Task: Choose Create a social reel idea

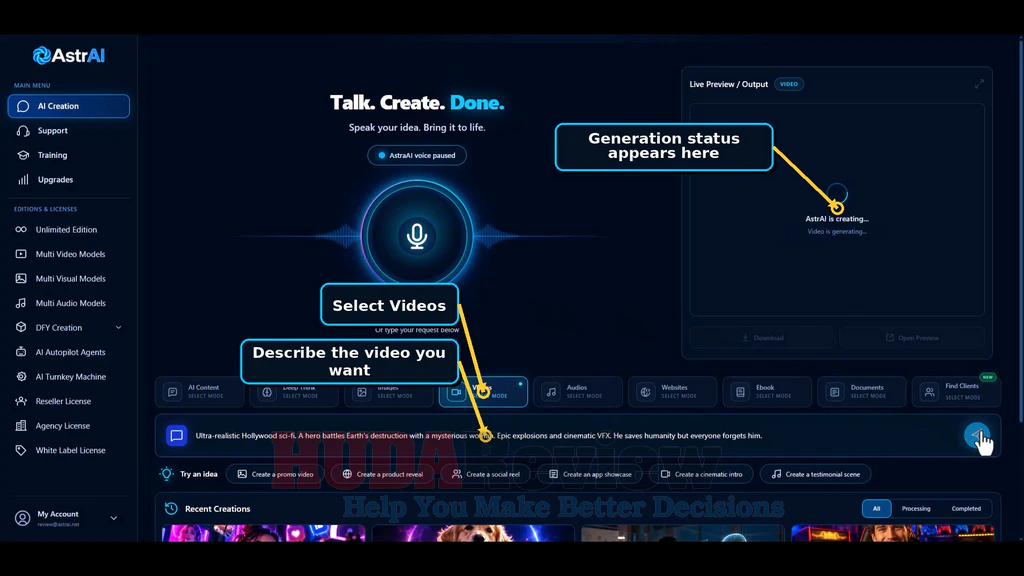Action: 486,474
